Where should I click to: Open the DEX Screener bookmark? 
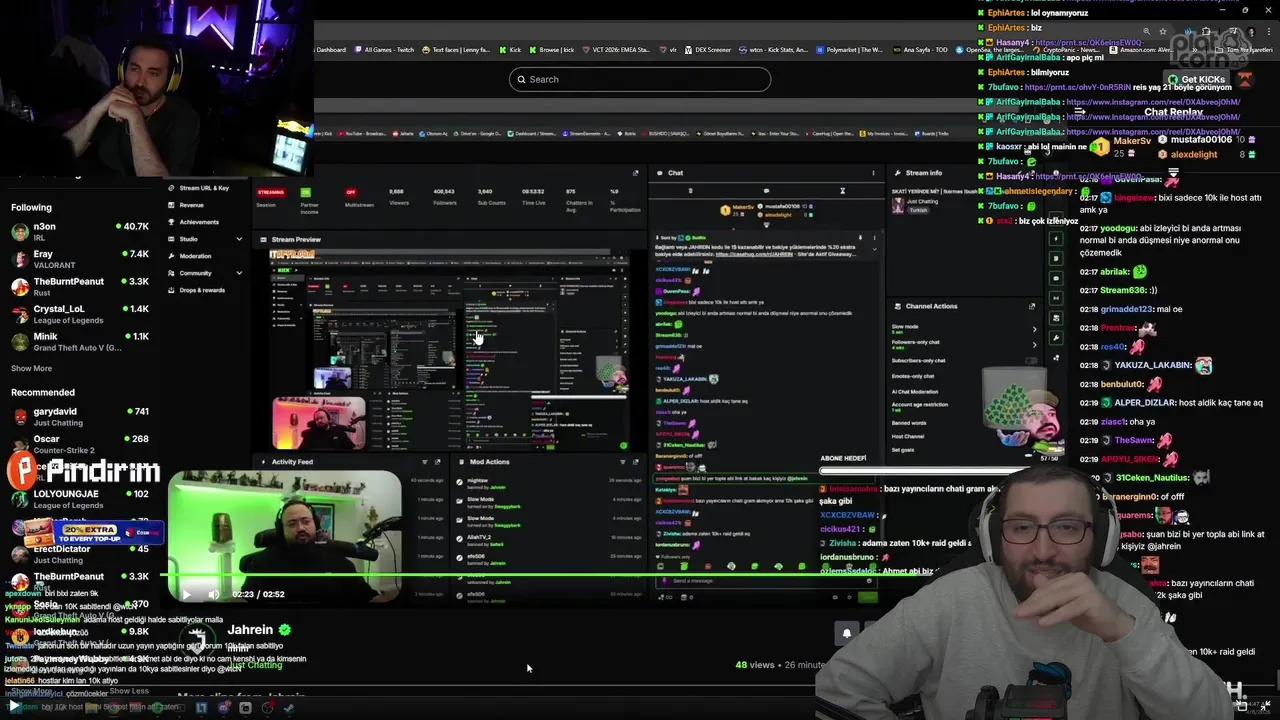click(x=707, y=49)
